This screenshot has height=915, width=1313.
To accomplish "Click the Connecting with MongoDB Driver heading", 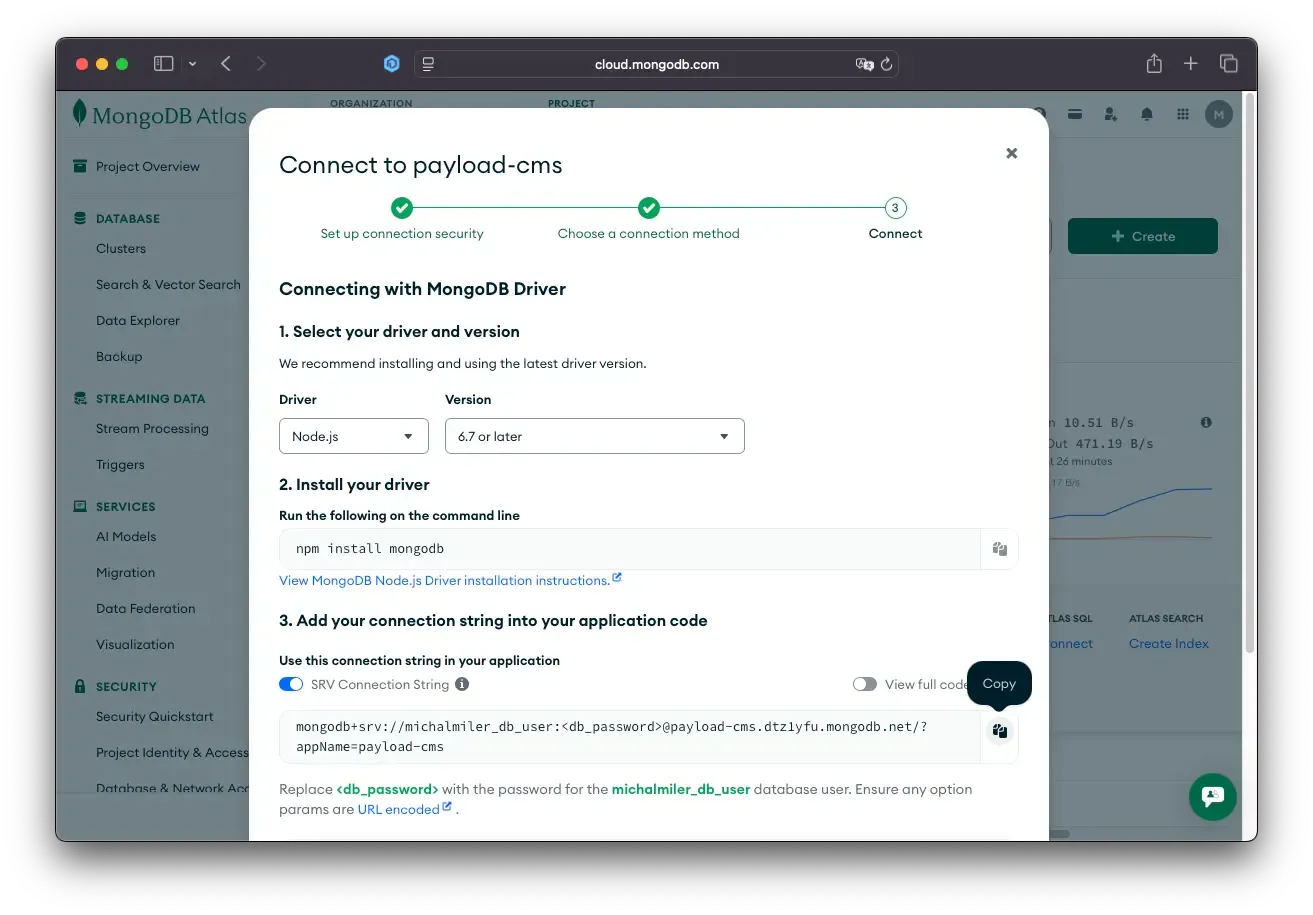I will (x=422, y=289).
